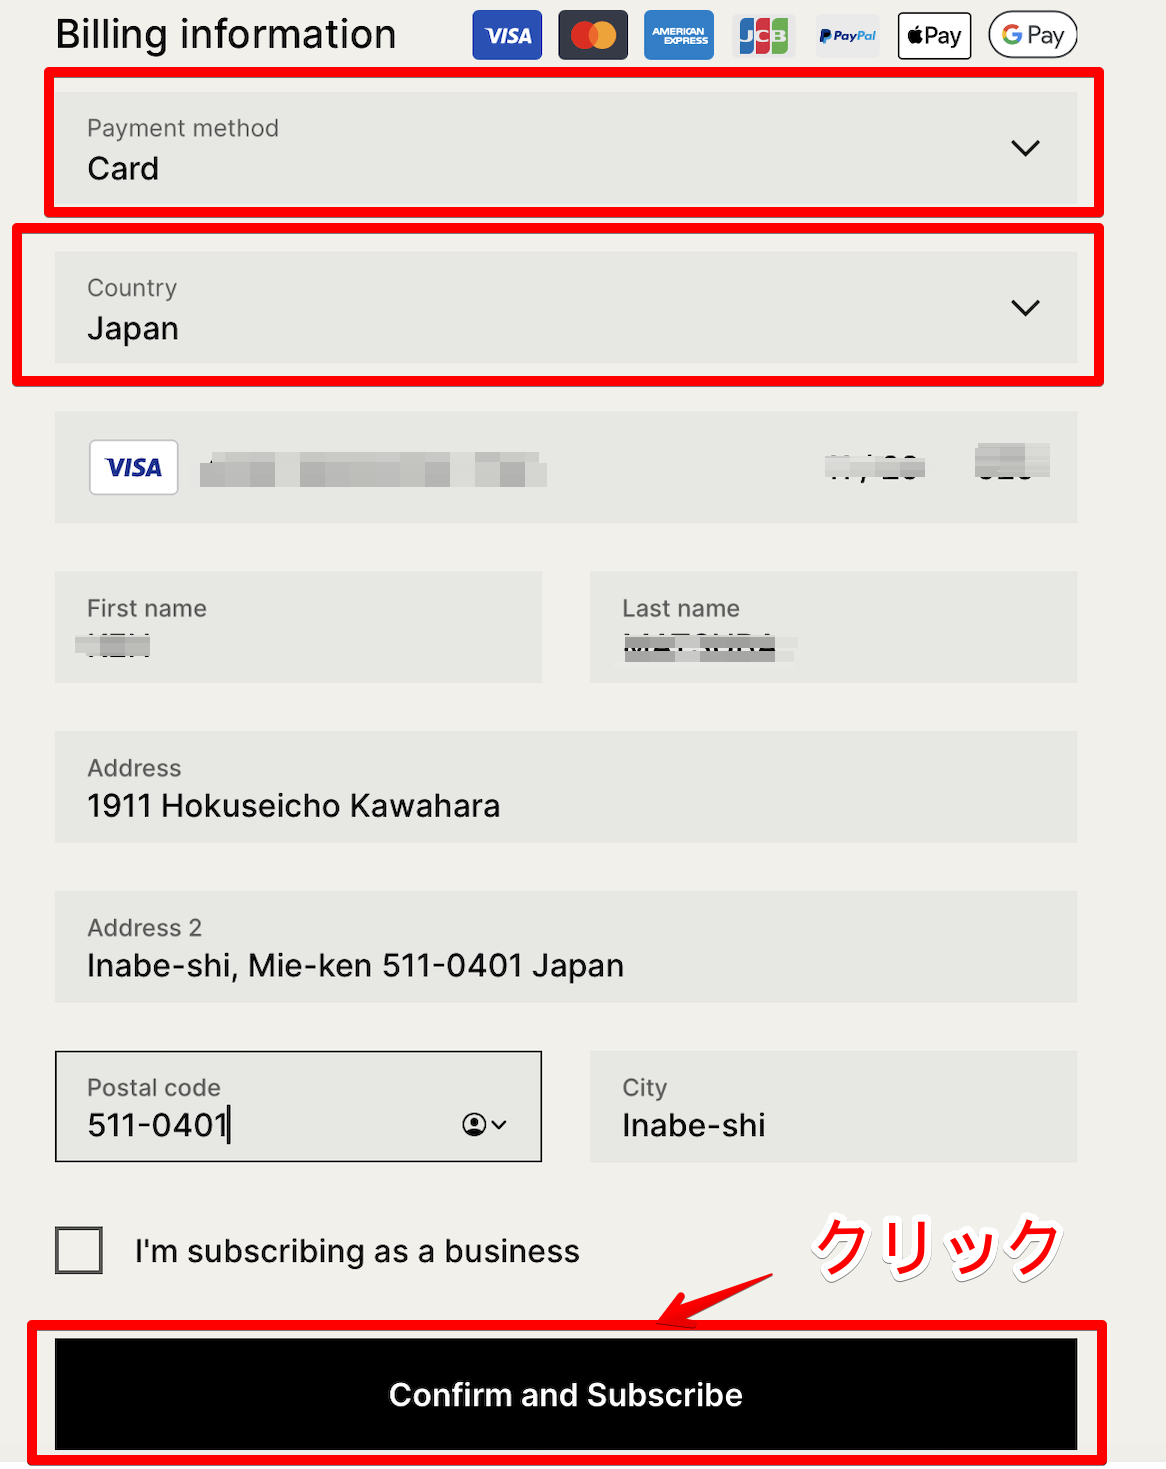Click the Visa card logo in header

507,35
